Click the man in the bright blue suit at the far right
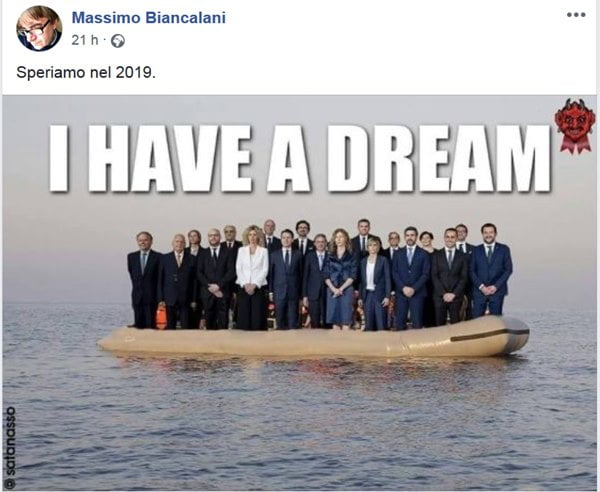The height and width of the screenshot is (492, 600). [x=491, y=270]
